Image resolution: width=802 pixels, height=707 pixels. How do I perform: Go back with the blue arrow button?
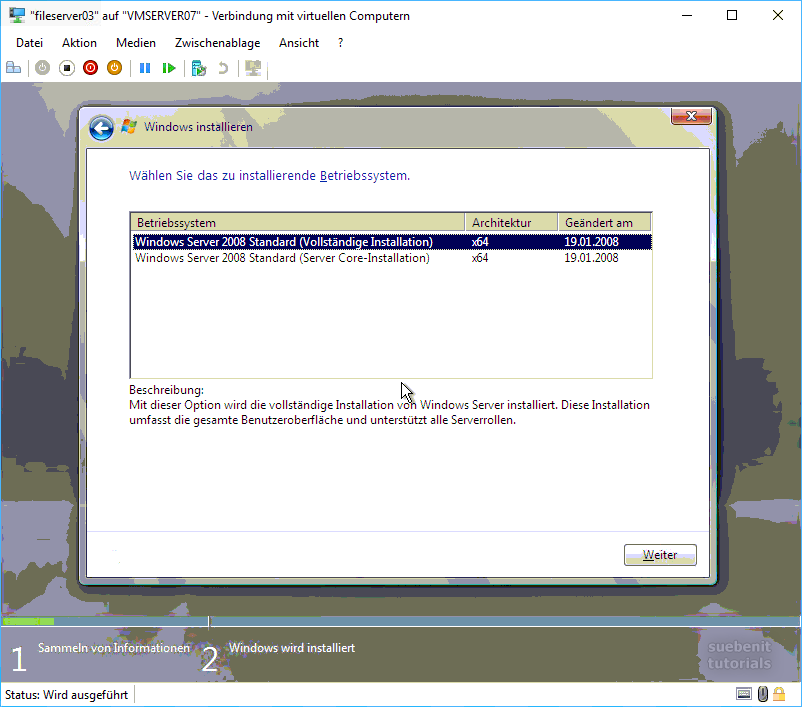[101, 128]
